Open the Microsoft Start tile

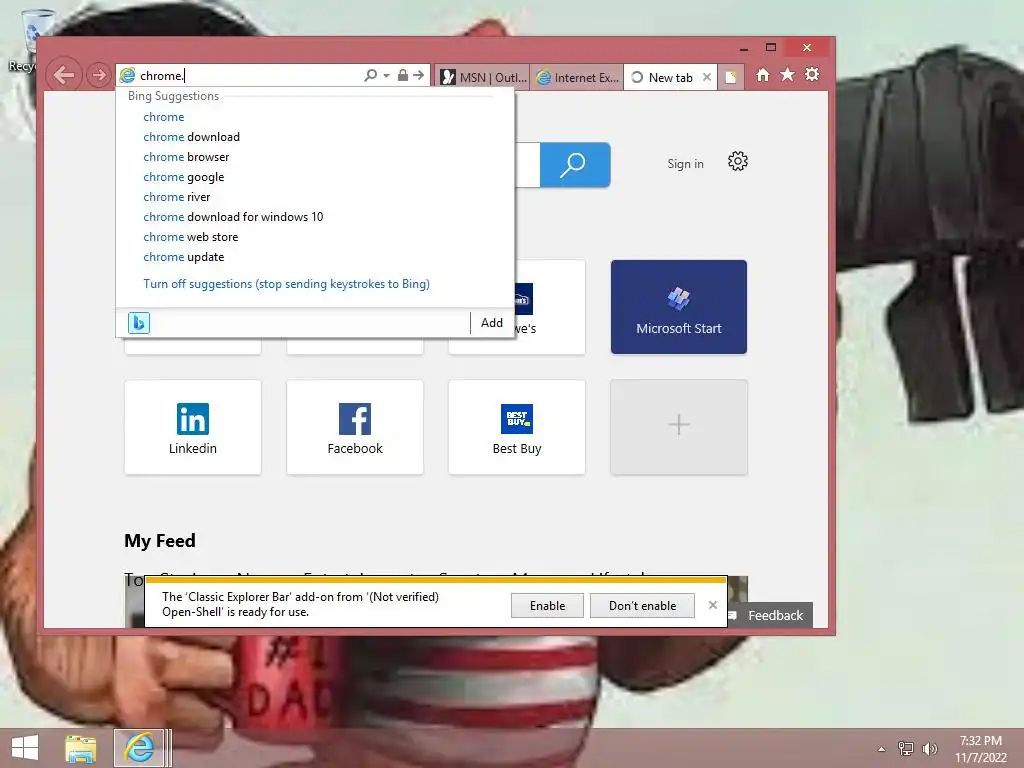[x=679, y=307]
